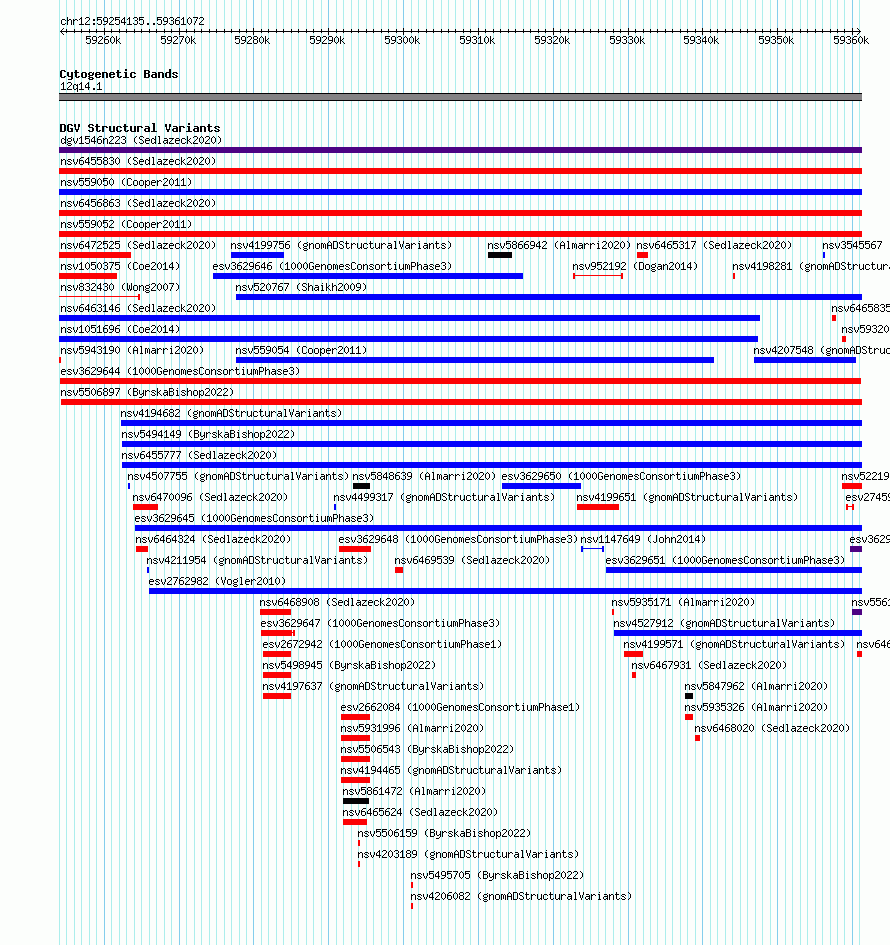Screen dimensions: 890x945
Task: Select nsv6465624 (Sedlazeck2020) label
Action: [x=420, y=812]
